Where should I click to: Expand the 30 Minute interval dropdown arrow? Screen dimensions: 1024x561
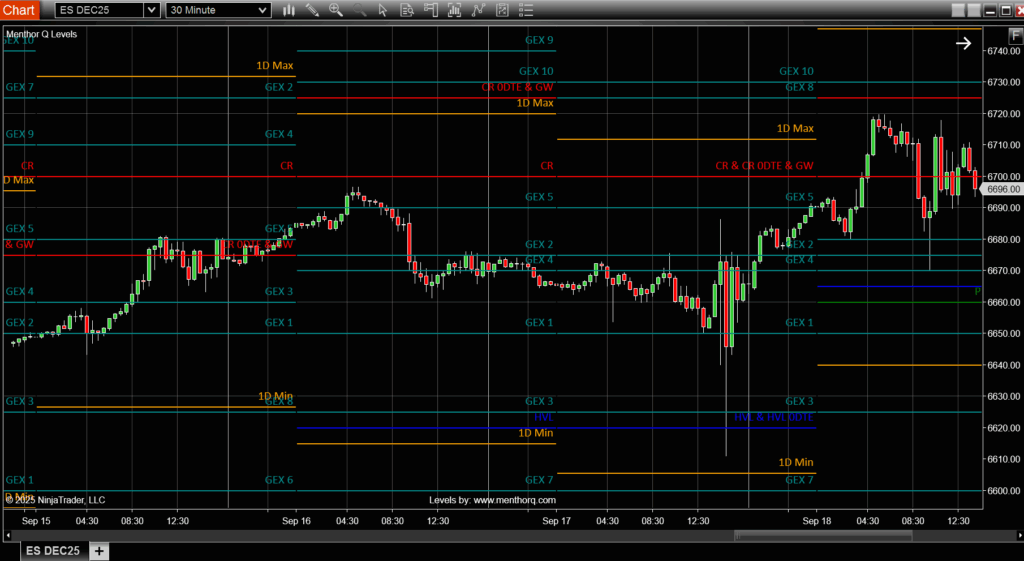263,10
